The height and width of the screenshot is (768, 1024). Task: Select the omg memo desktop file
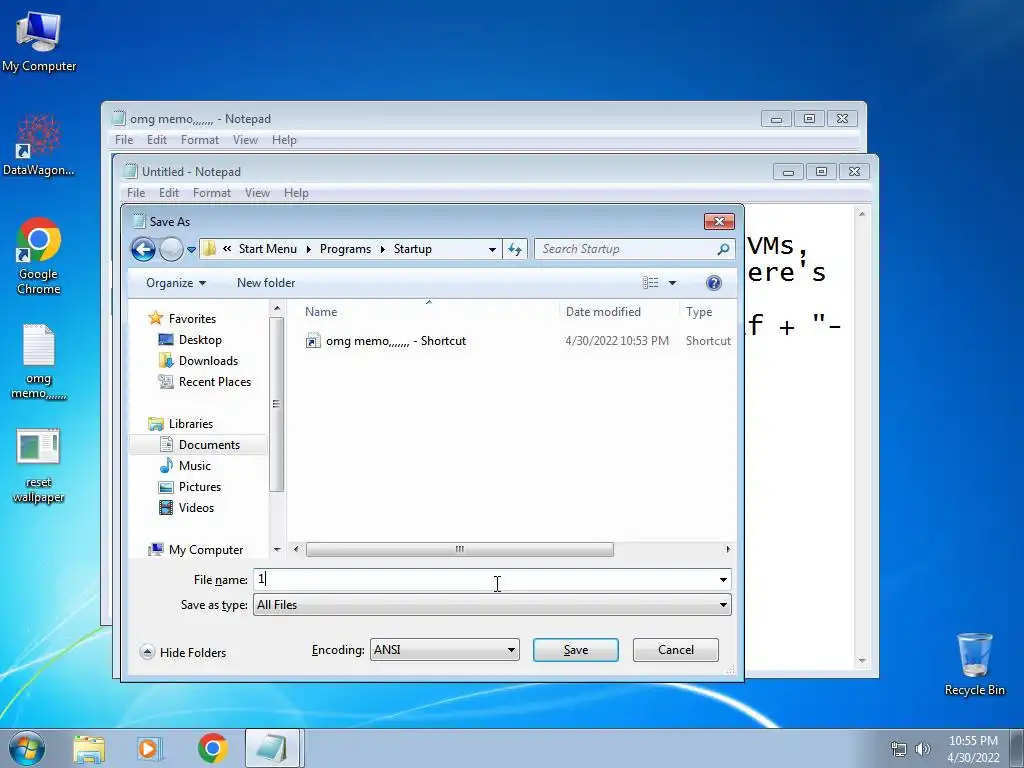point(39,362)
